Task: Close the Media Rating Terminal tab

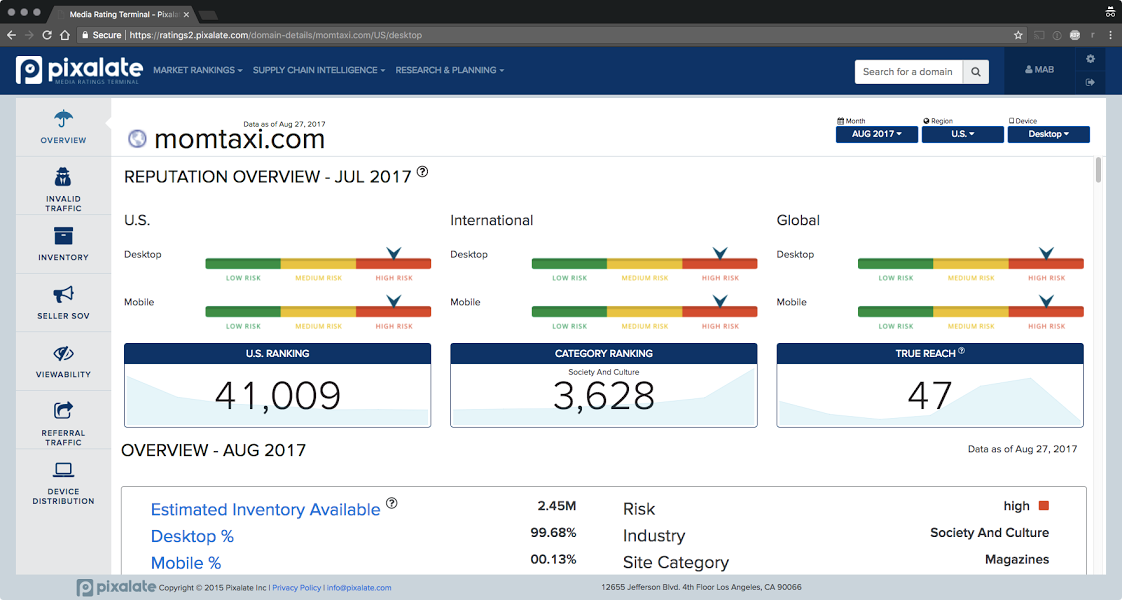Action: coord(186,14)
